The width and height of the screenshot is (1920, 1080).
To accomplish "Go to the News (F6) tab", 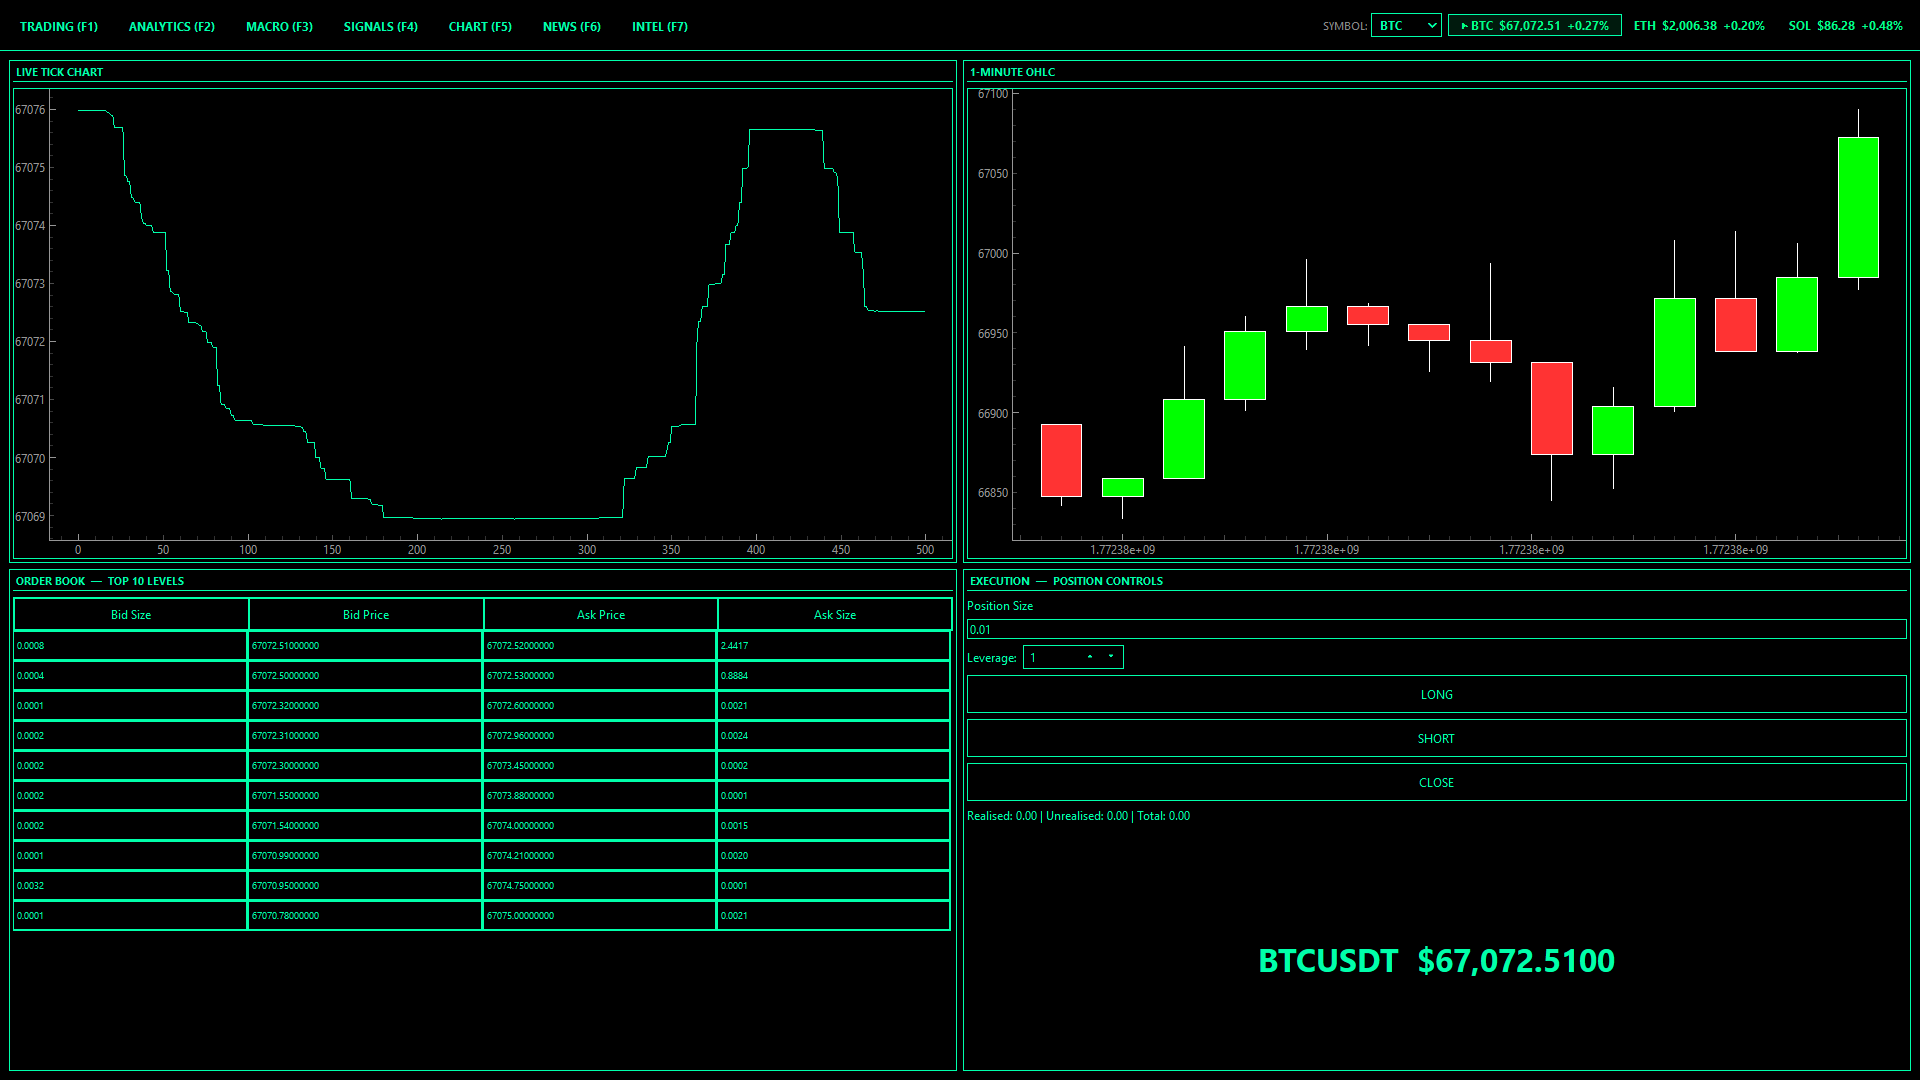I will (x=571, y=27).
